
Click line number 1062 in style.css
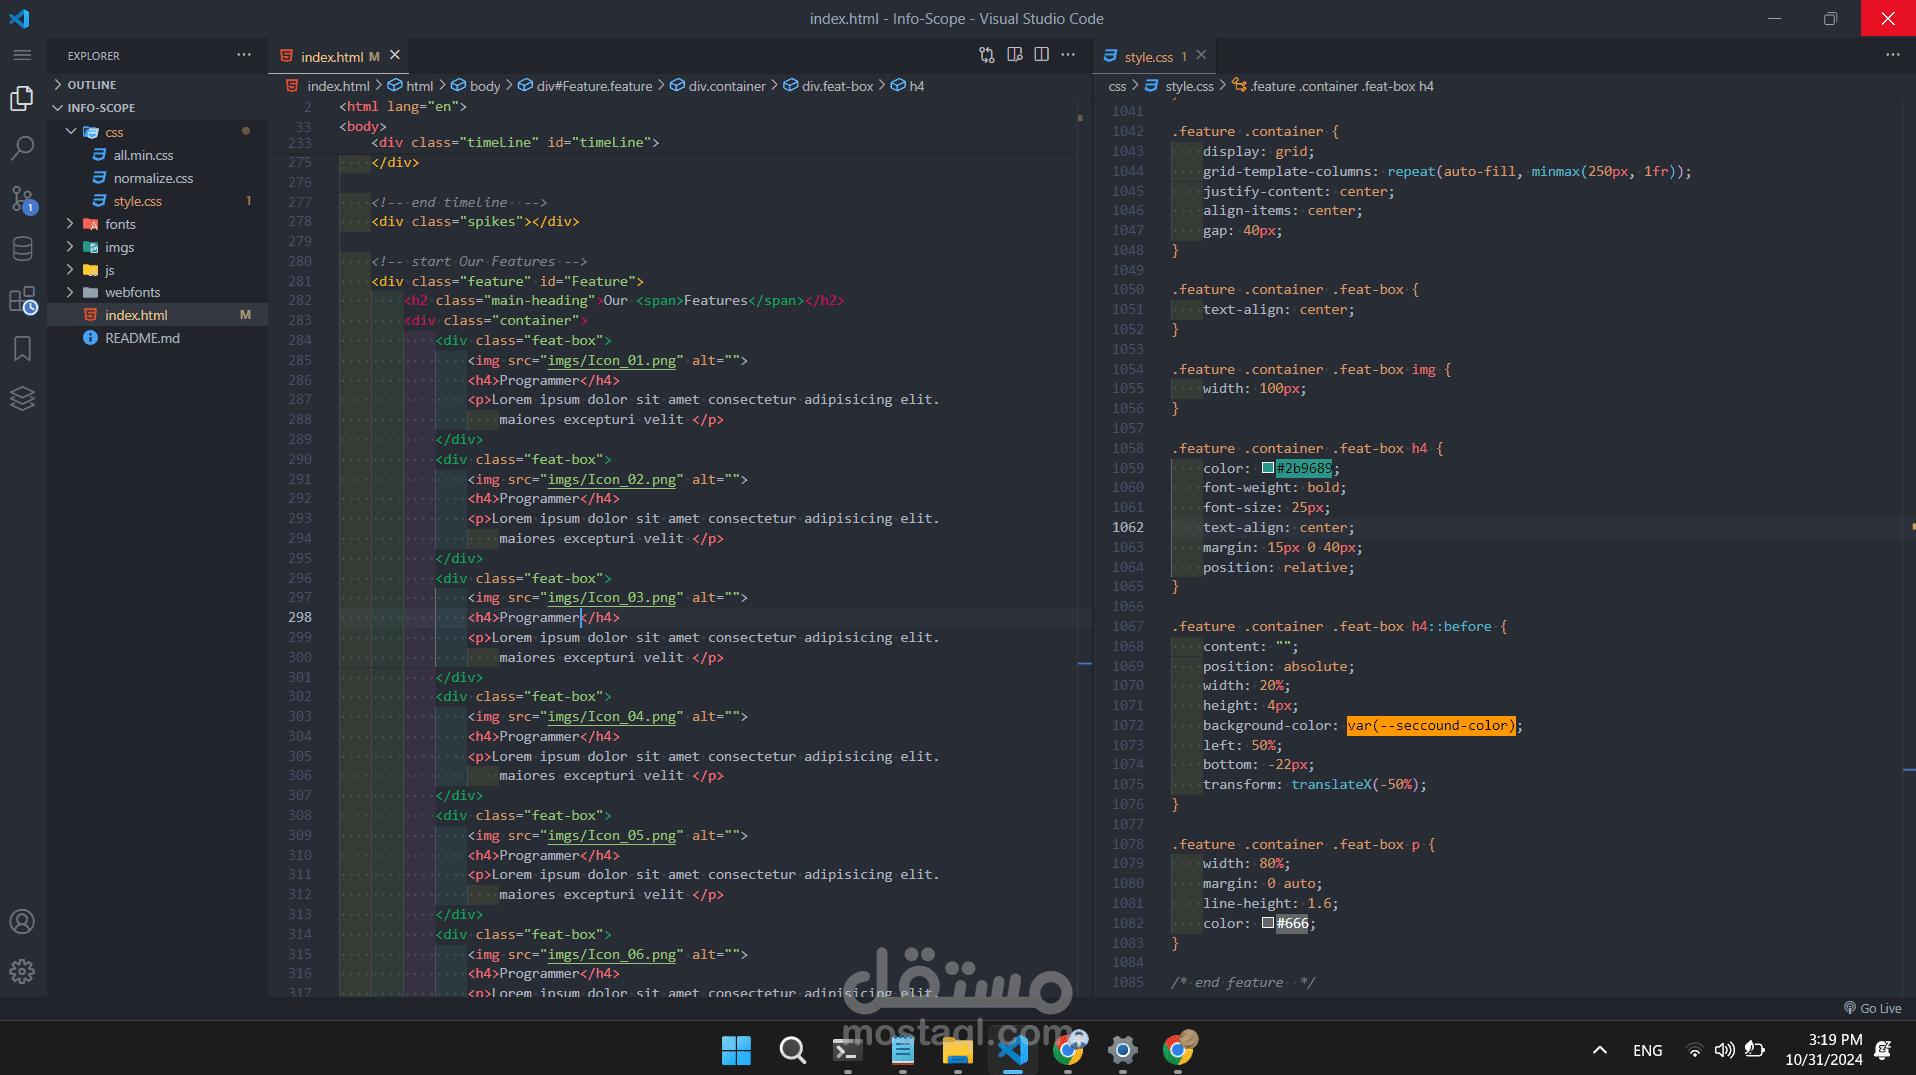click(x=1127, y=527)
